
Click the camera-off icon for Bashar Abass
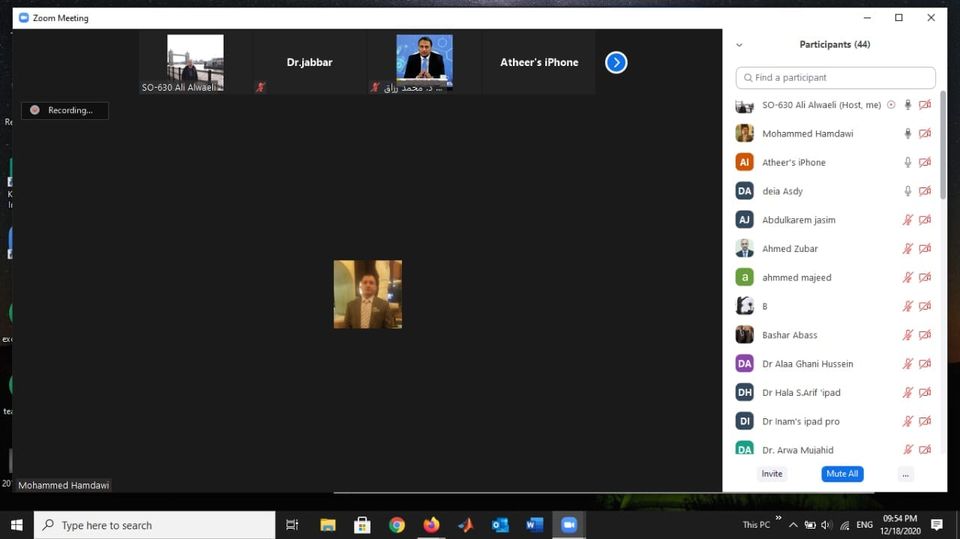[x=925, y=335]
